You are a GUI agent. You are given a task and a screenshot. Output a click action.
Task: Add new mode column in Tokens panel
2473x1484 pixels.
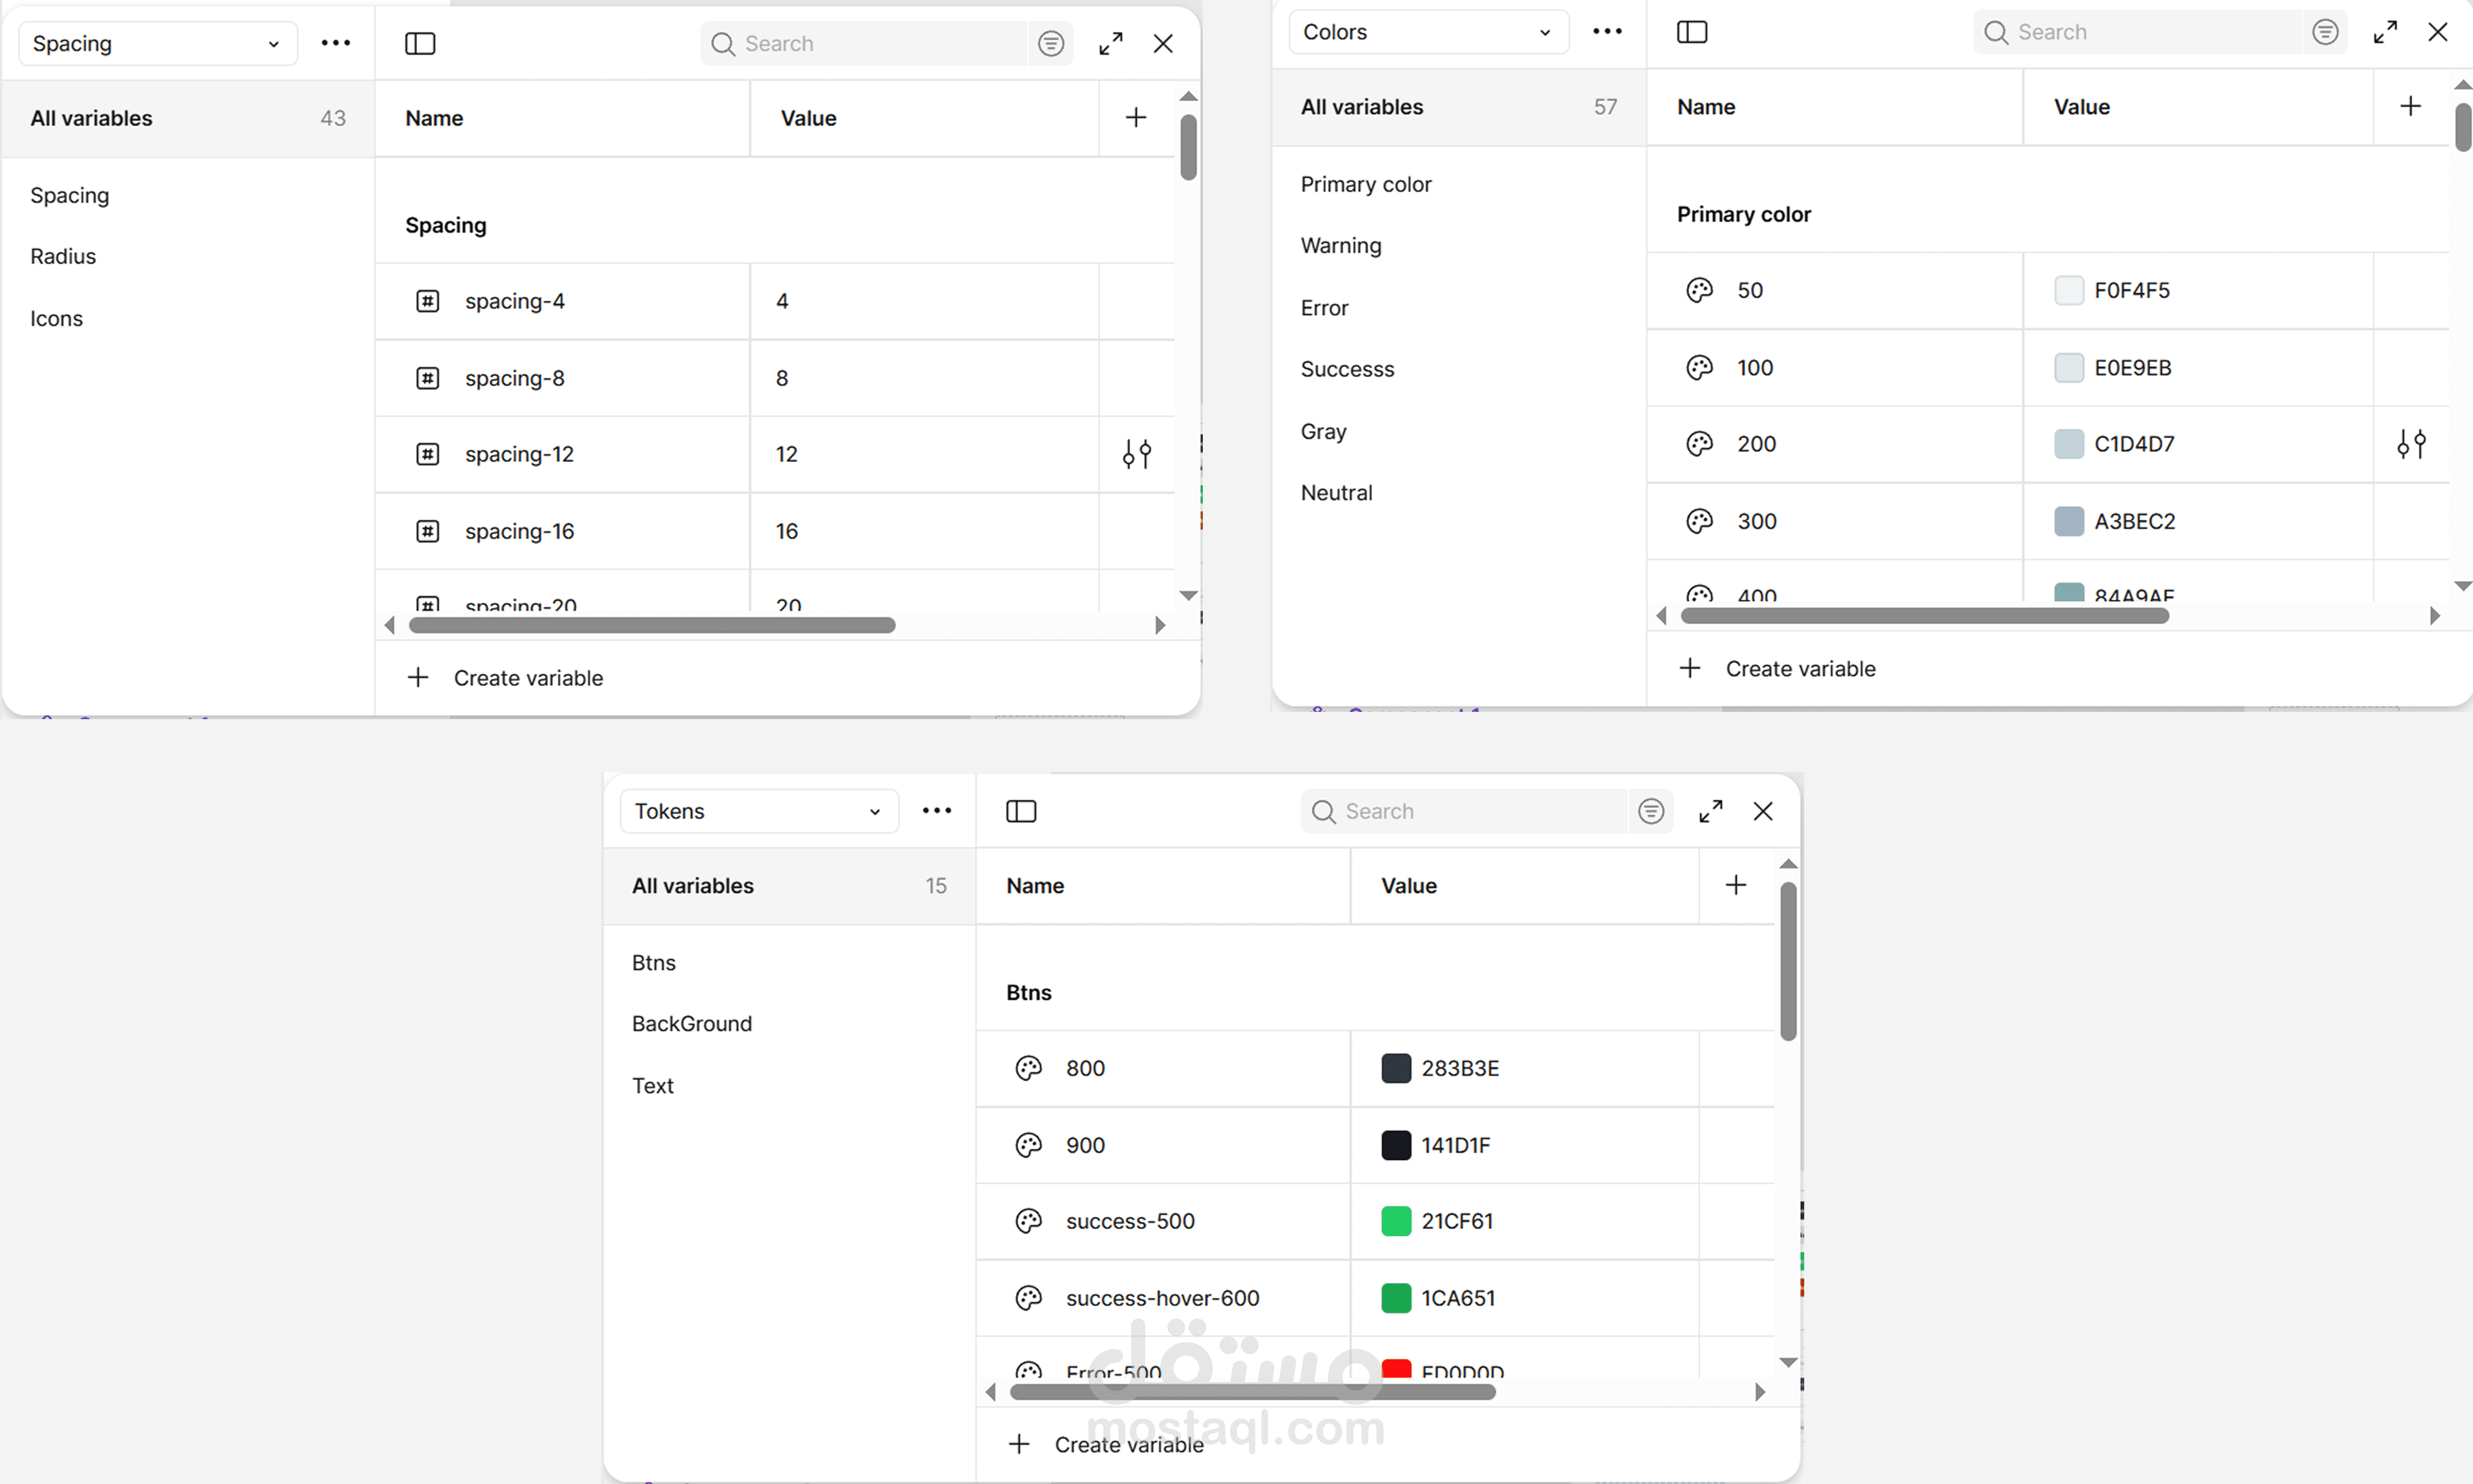pos(1736,885)
